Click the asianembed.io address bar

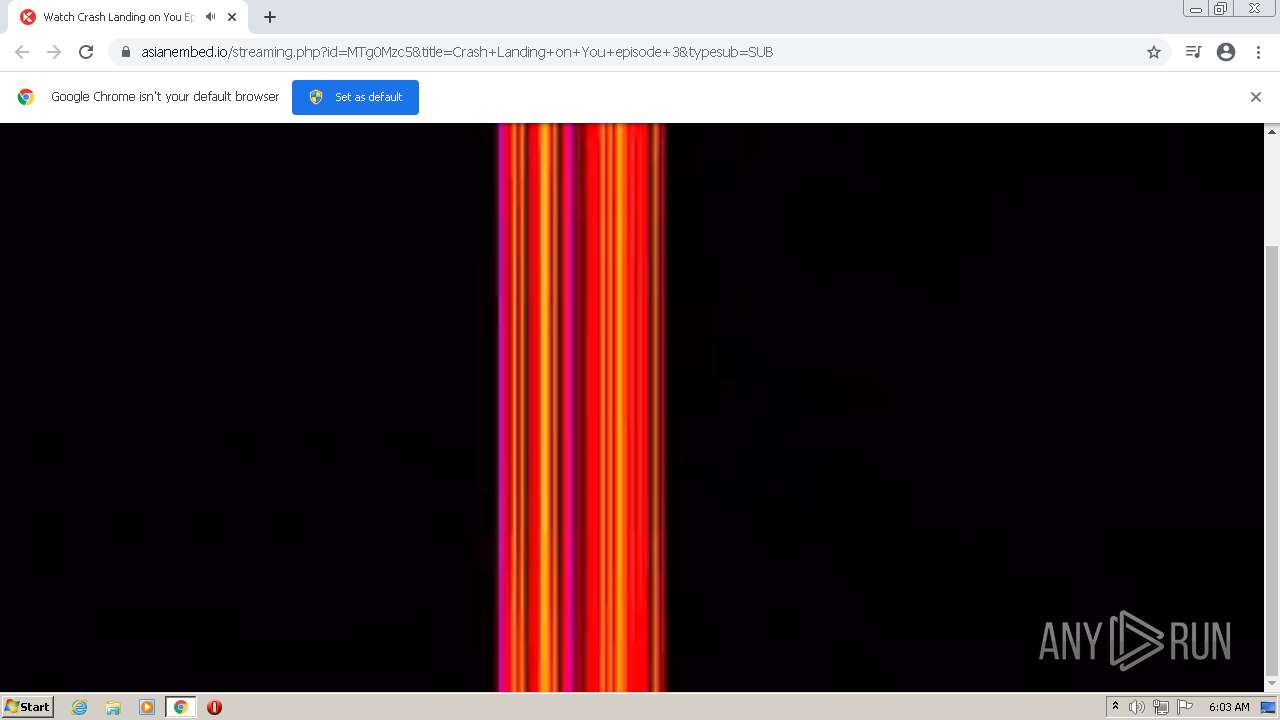coord(640,52)
